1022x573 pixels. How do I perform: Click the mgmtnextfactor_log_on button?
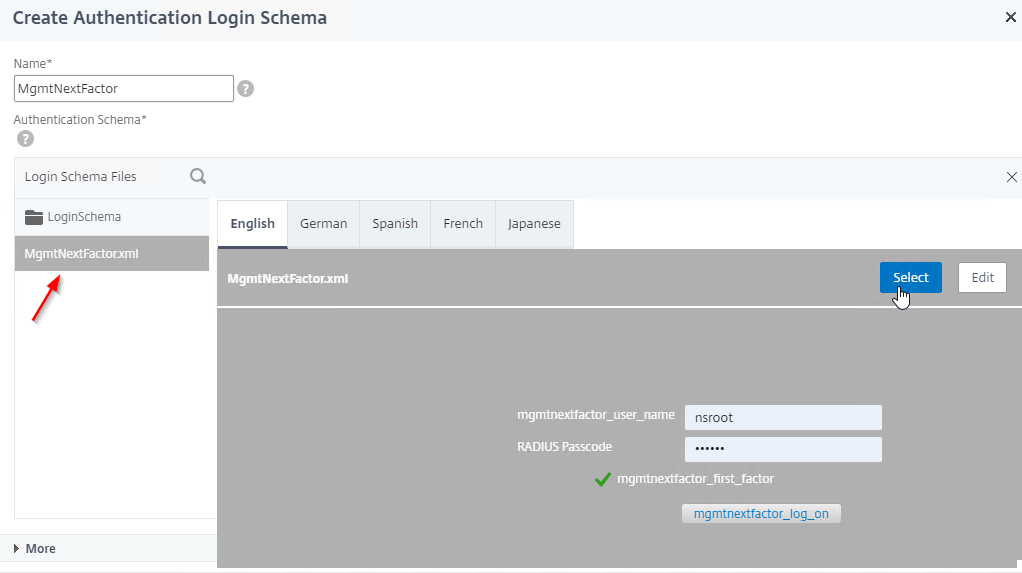click(761, 514)
